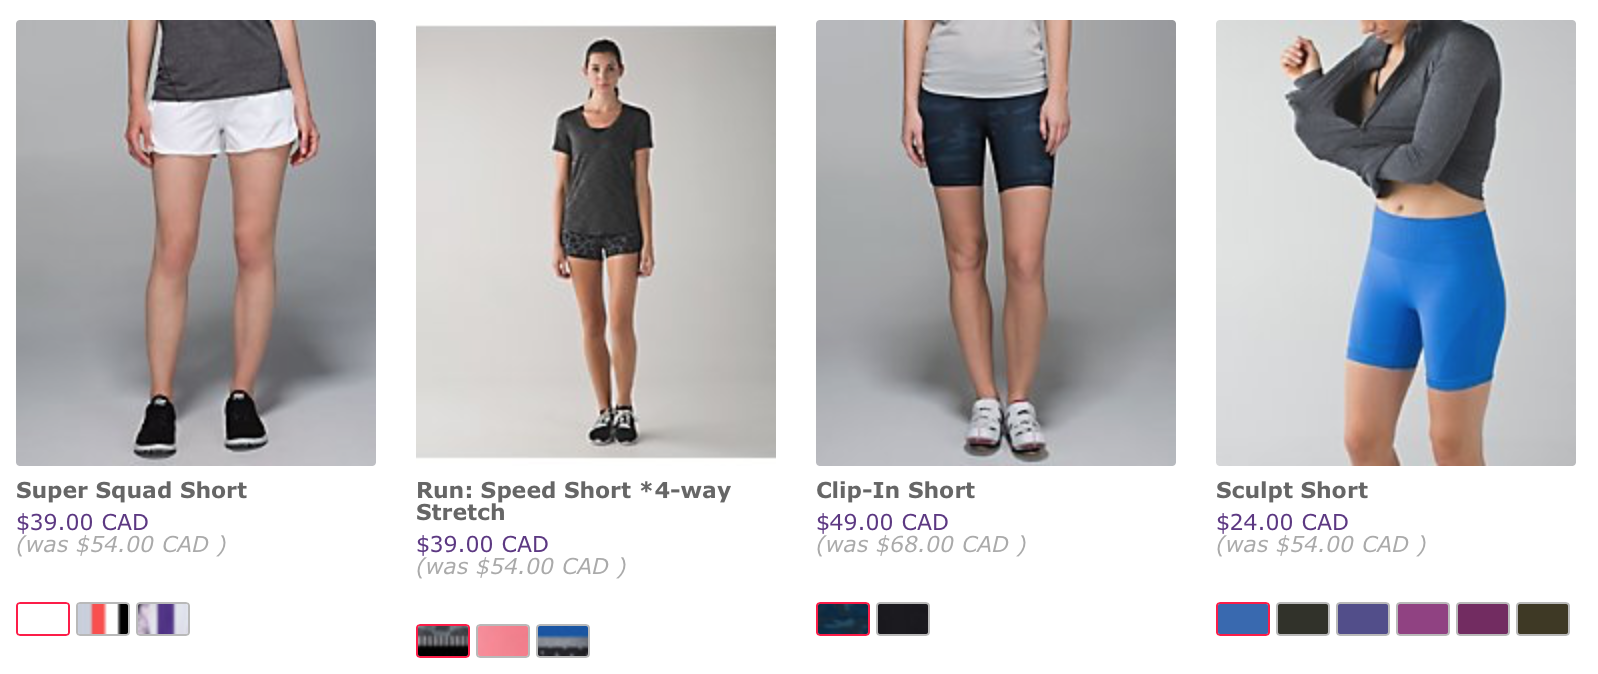Open Run: Speed Short 4-way Stretch link
Screen dimensions: 1598x674
pyautogui.click(x=574, y=501)
